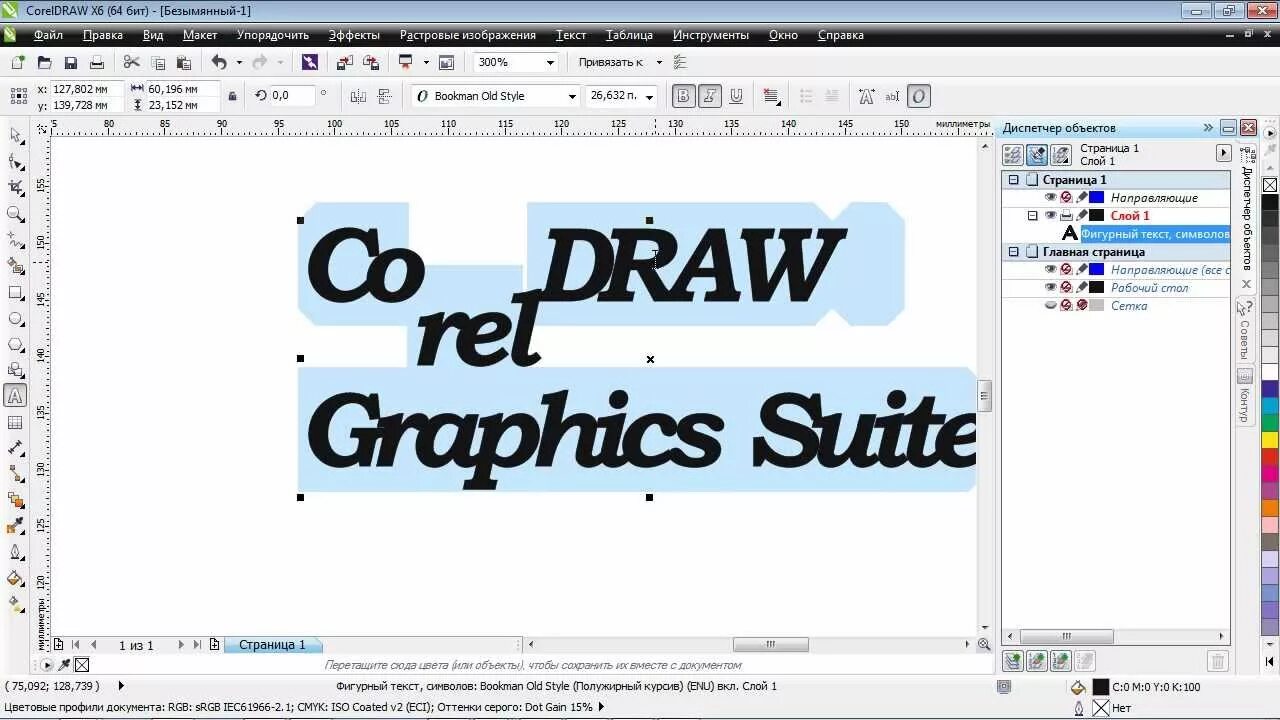Select the Freehand drawing tool

pos(15,240)
